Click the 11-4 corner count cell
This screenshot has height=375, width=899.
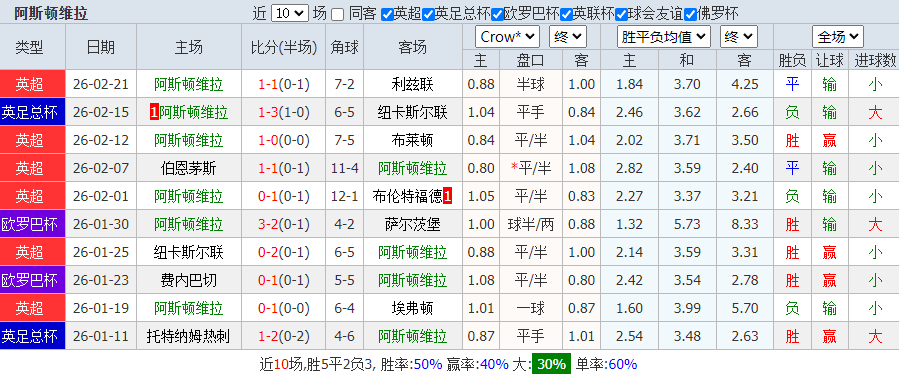[345, 169]
